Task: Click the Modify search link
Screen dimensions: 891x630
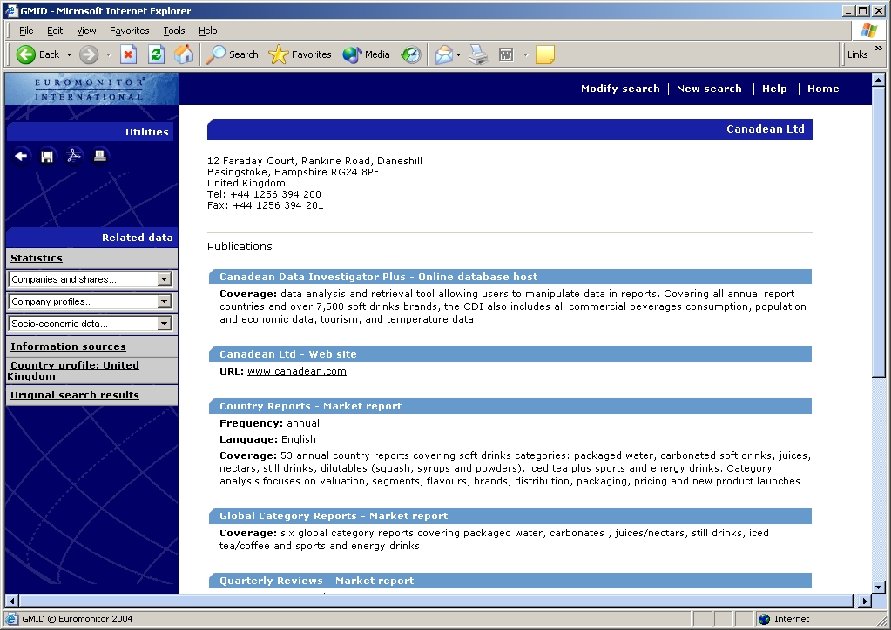Action: [x=620, y=88]
